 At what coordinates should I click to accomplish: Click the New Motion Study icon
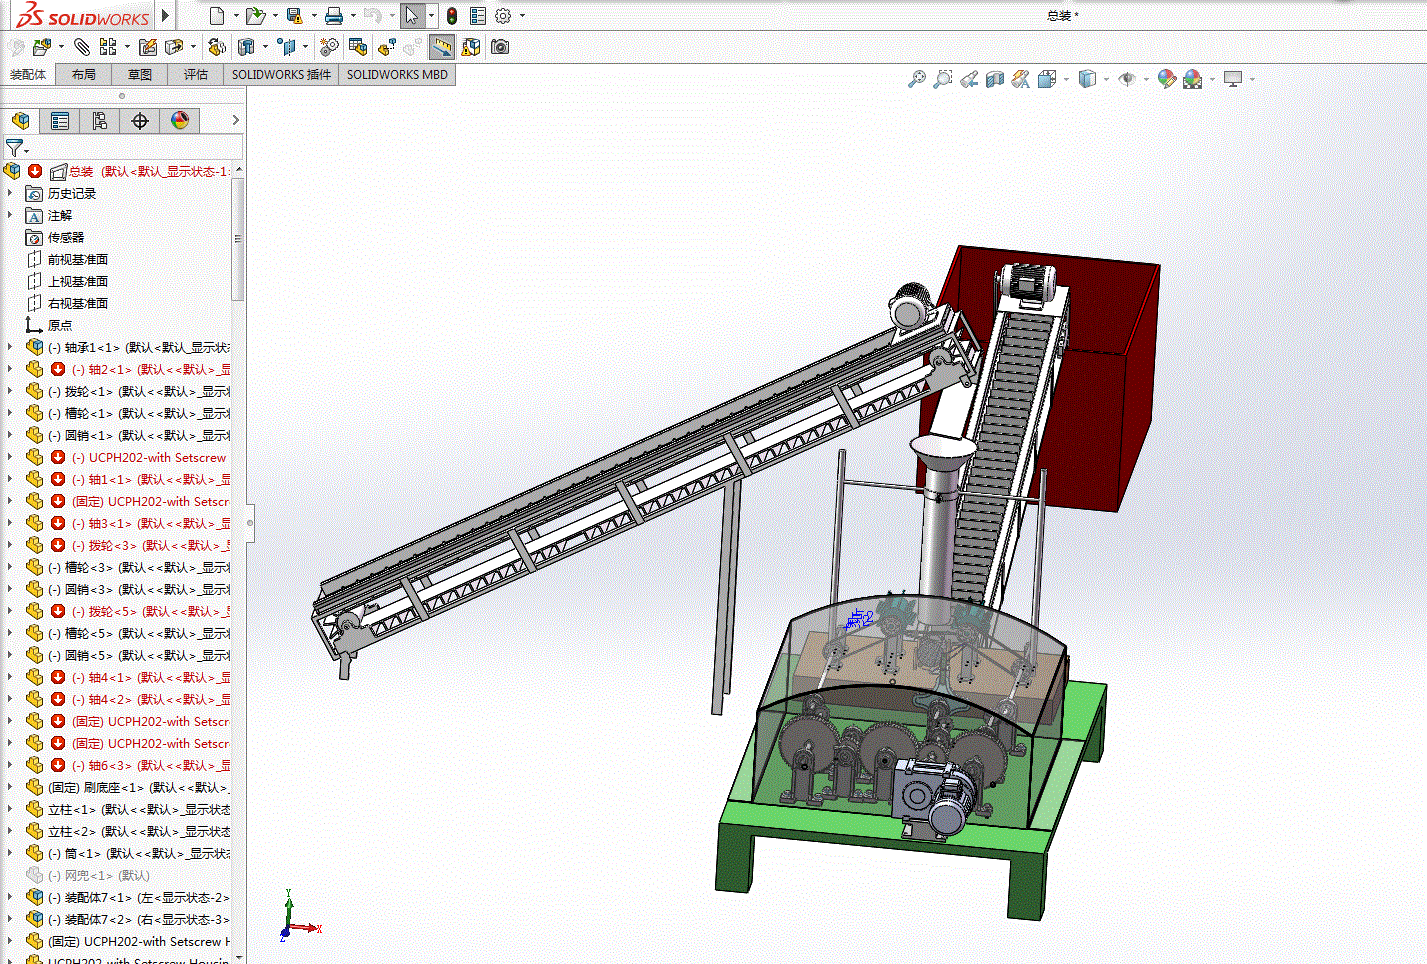click(x=329, y=47)
